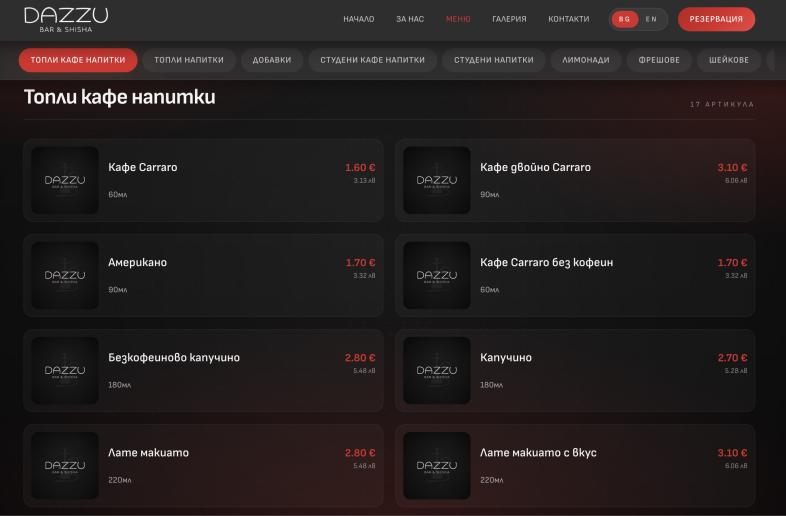Click the Лате макиато с вкус title
The image size is (786, 516).
538,453
